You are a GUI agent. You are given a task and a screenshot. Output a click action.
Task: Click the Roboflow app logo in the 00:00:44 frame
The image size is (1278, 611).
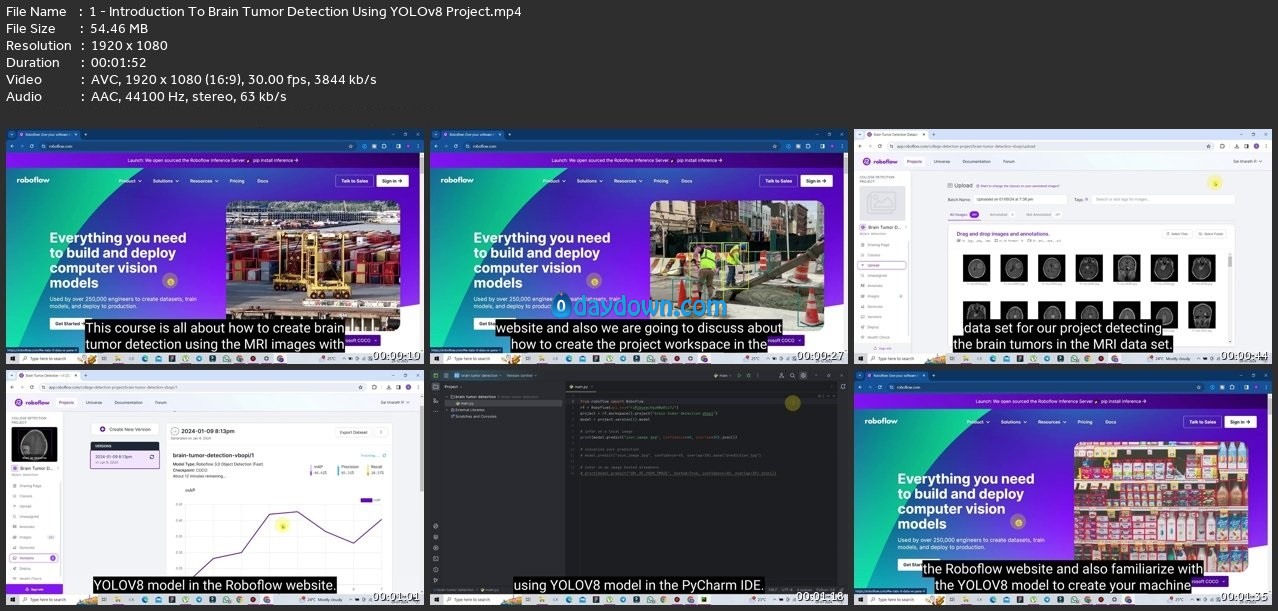879,161
